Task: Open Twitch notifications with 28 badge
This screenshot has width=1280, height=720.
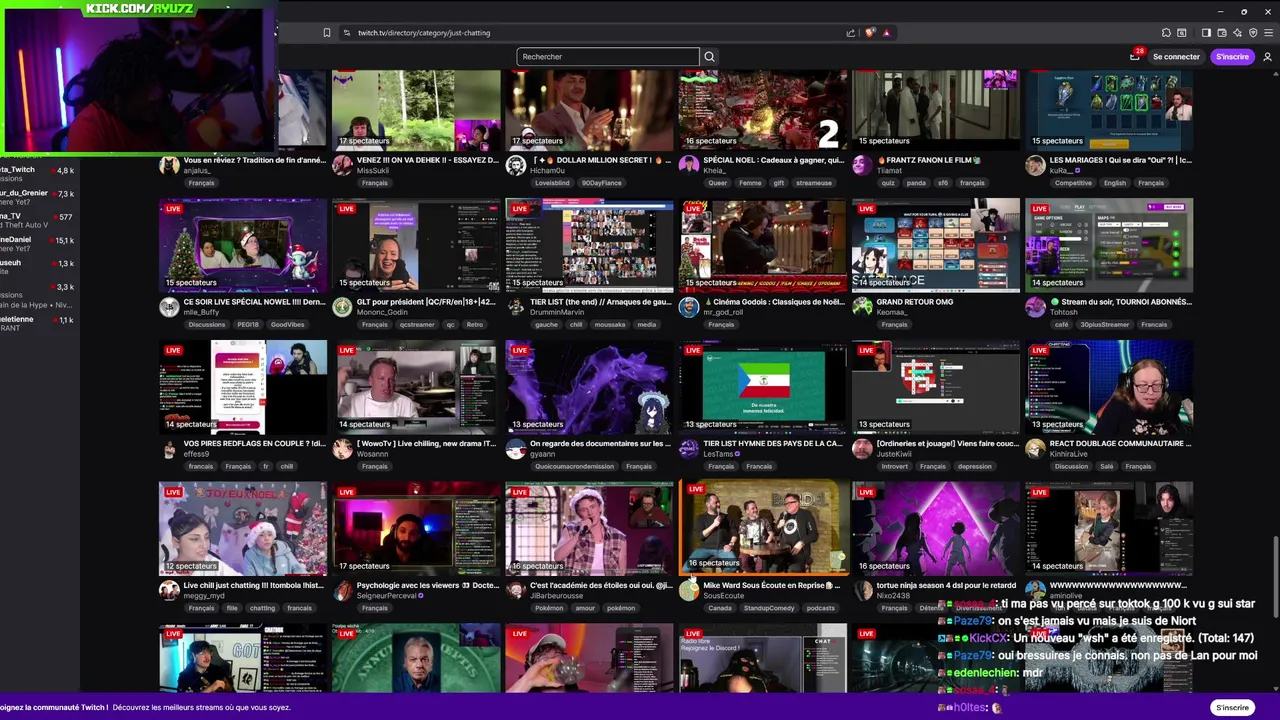Action: [1135, 57]
